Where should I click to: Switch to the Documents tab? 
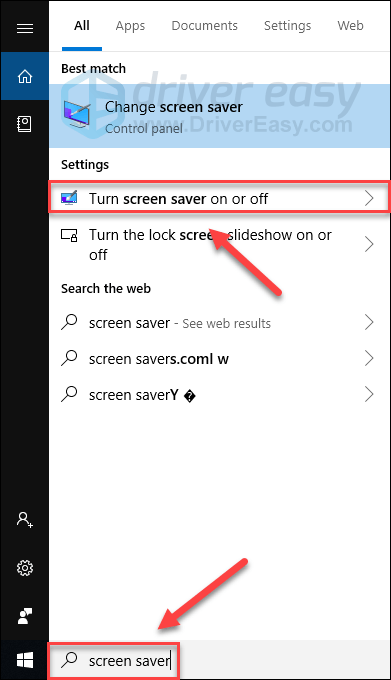(205, 26)
